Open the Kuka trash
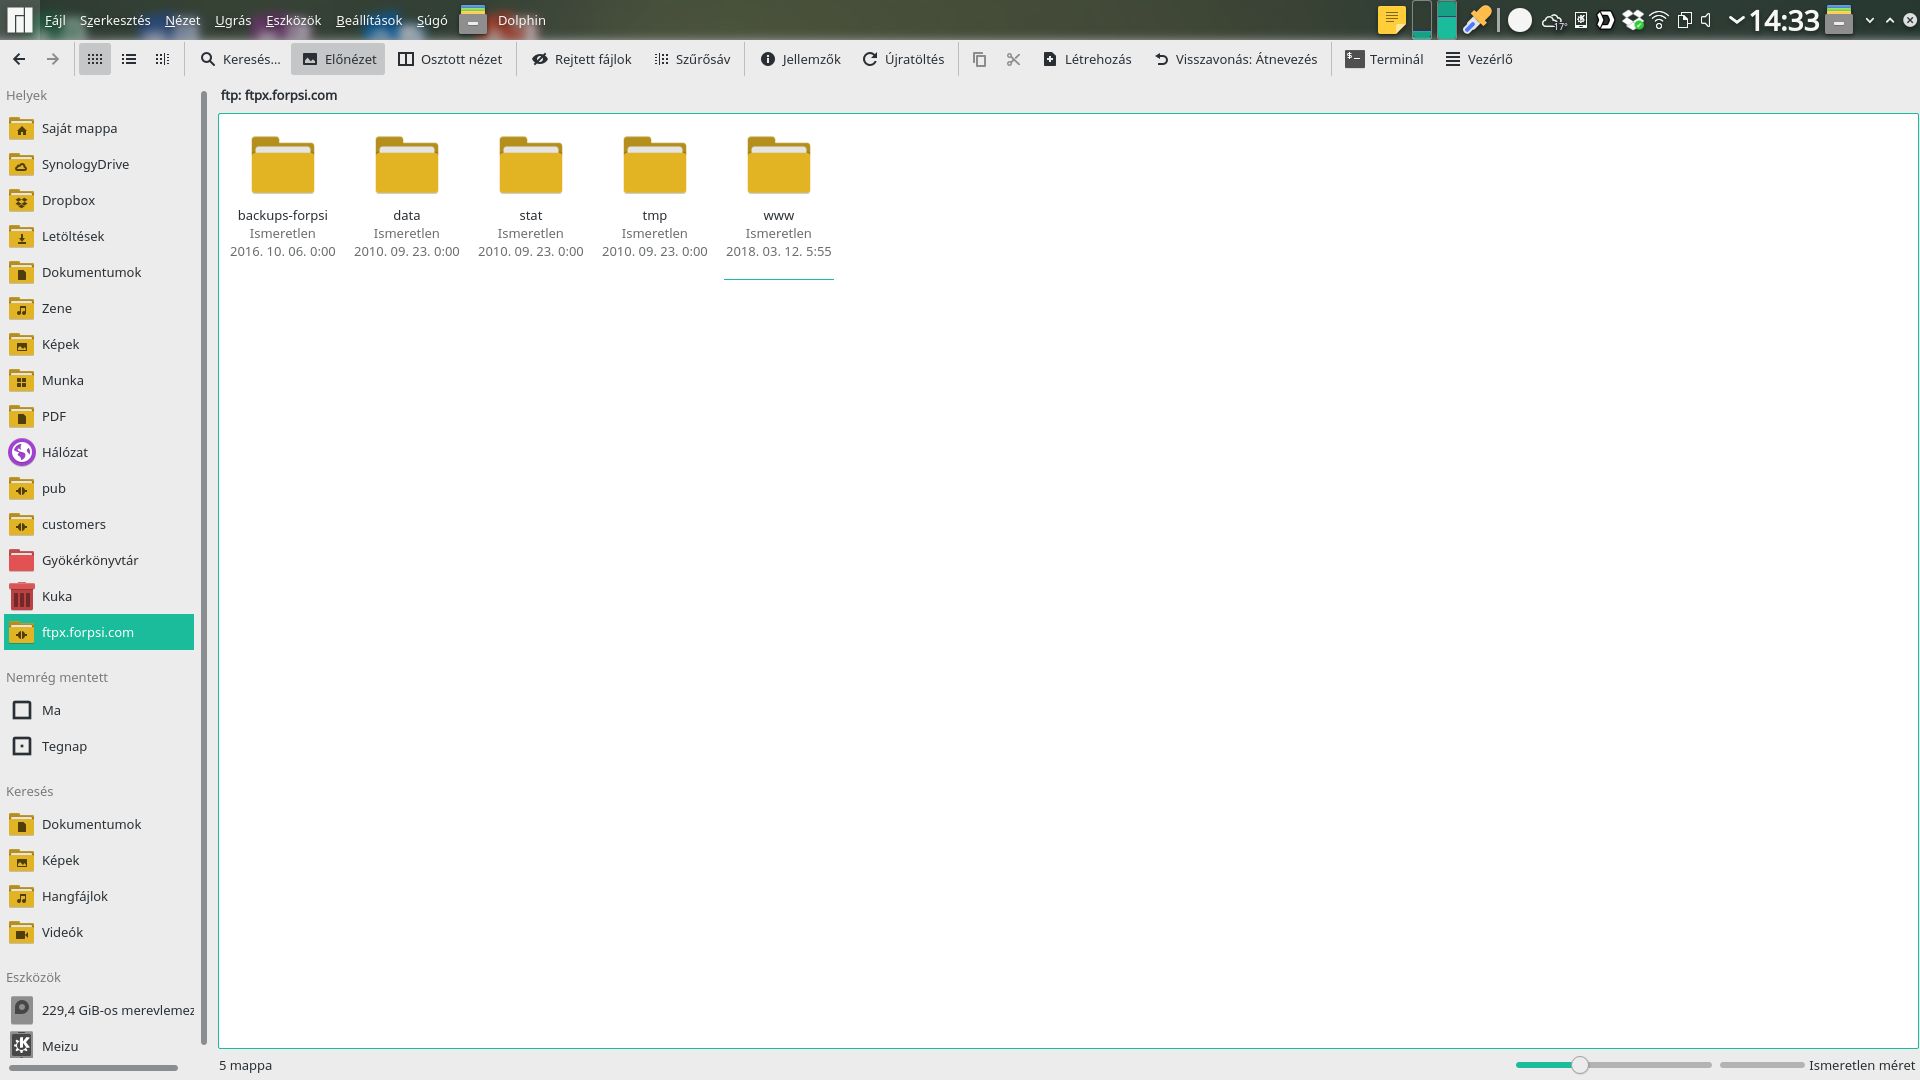 pyautogui.click(x=99, y=596)
